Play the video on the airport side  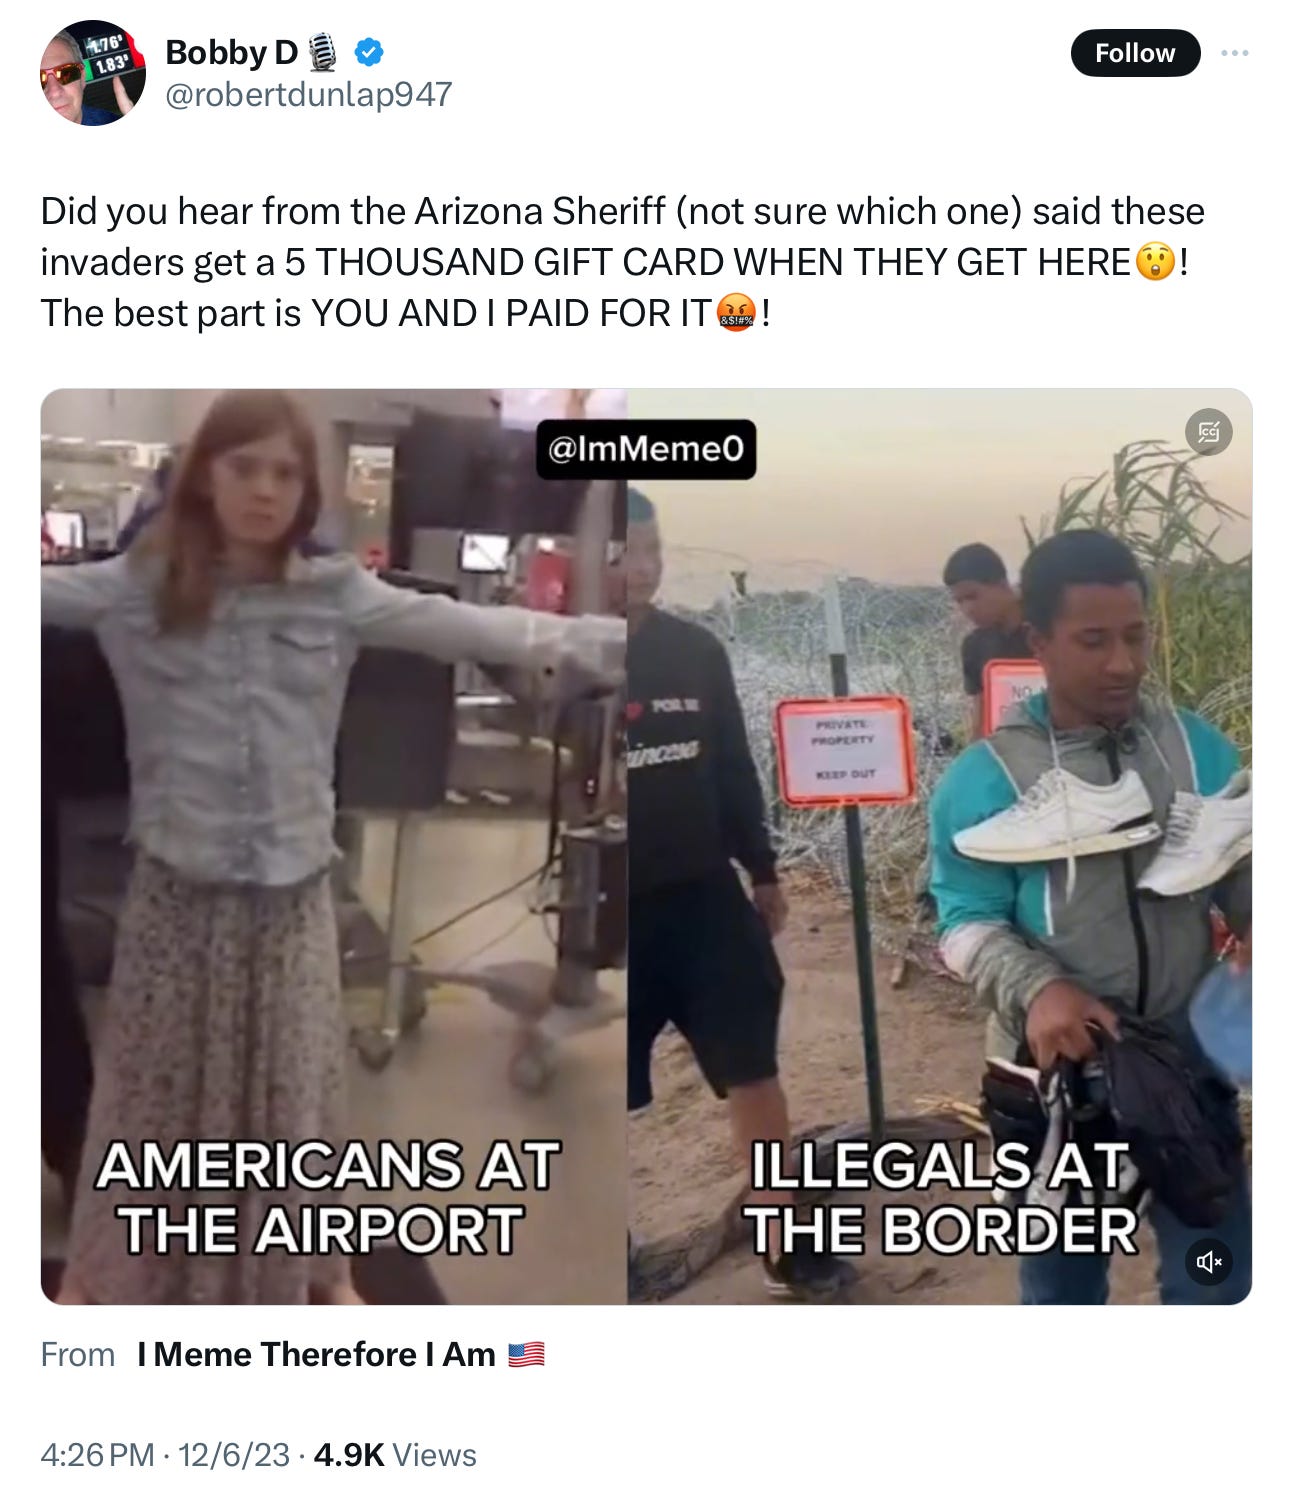pos(334,846)
